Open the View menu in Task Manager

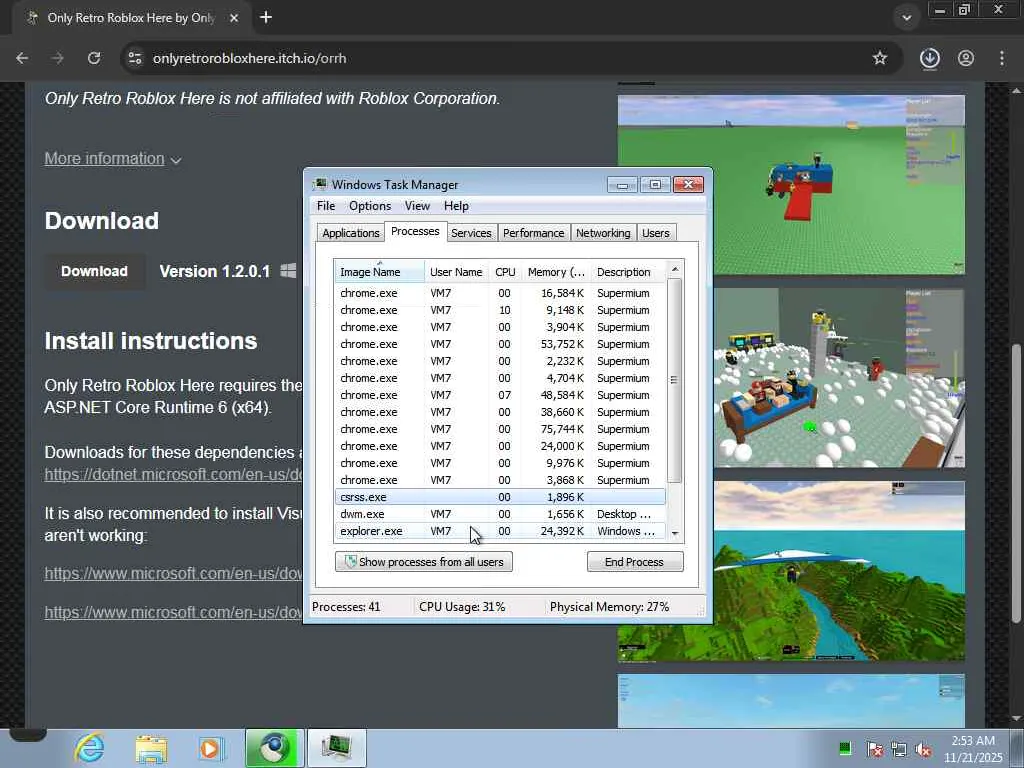coord(417,206)
